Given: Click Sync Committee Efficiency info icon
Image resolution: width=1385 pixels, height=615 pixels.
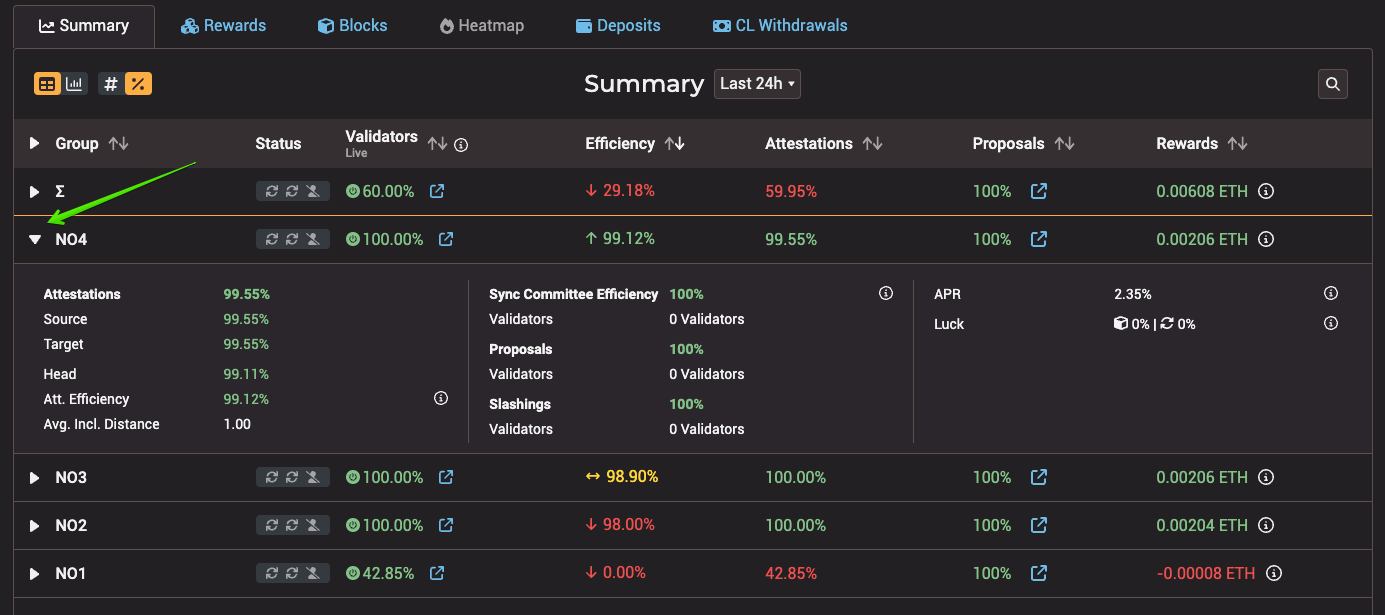Looking at the screenshot, I should click(886, 293).
